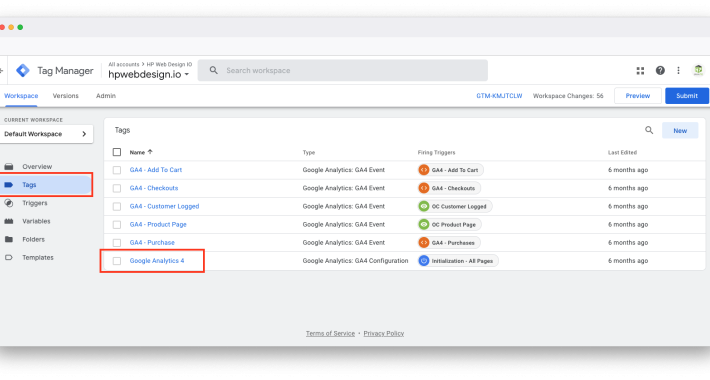Image resolution: width=710 pixels, height=380 pixels.
Task: Open Templates in the sidebar
Action: click(38, 257)
